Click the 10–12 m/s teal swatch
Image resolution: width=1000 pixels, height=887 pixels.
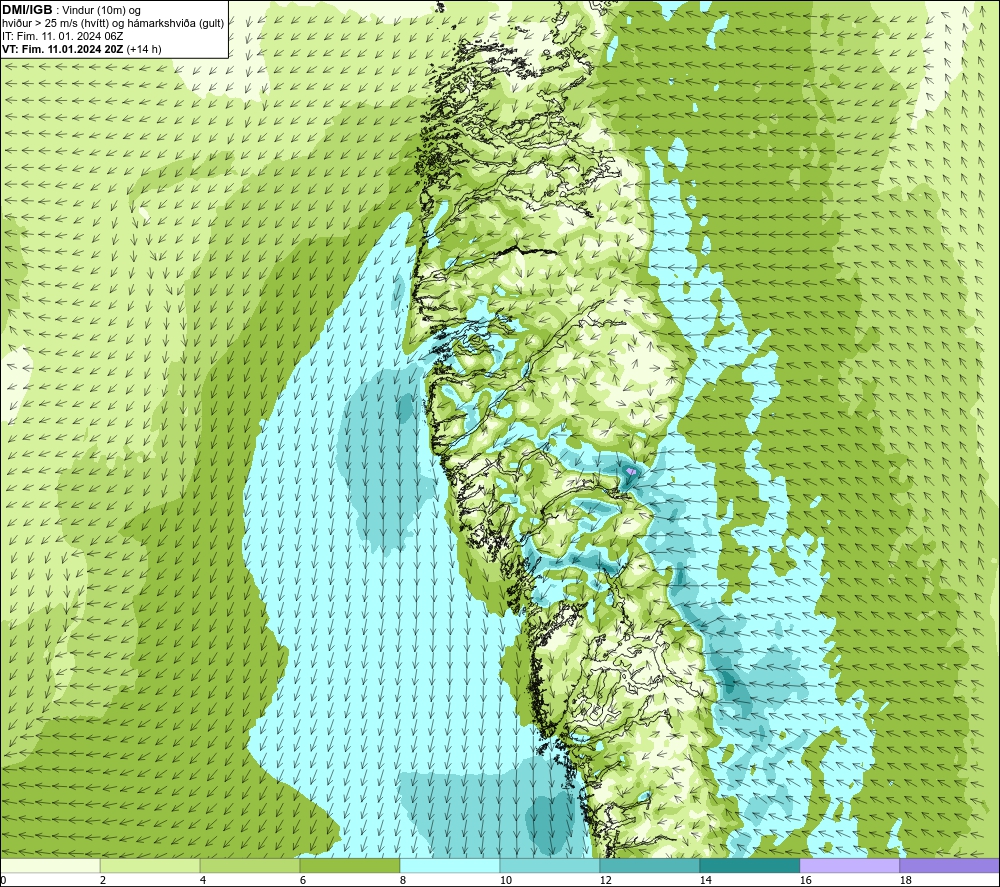[550, 865]
